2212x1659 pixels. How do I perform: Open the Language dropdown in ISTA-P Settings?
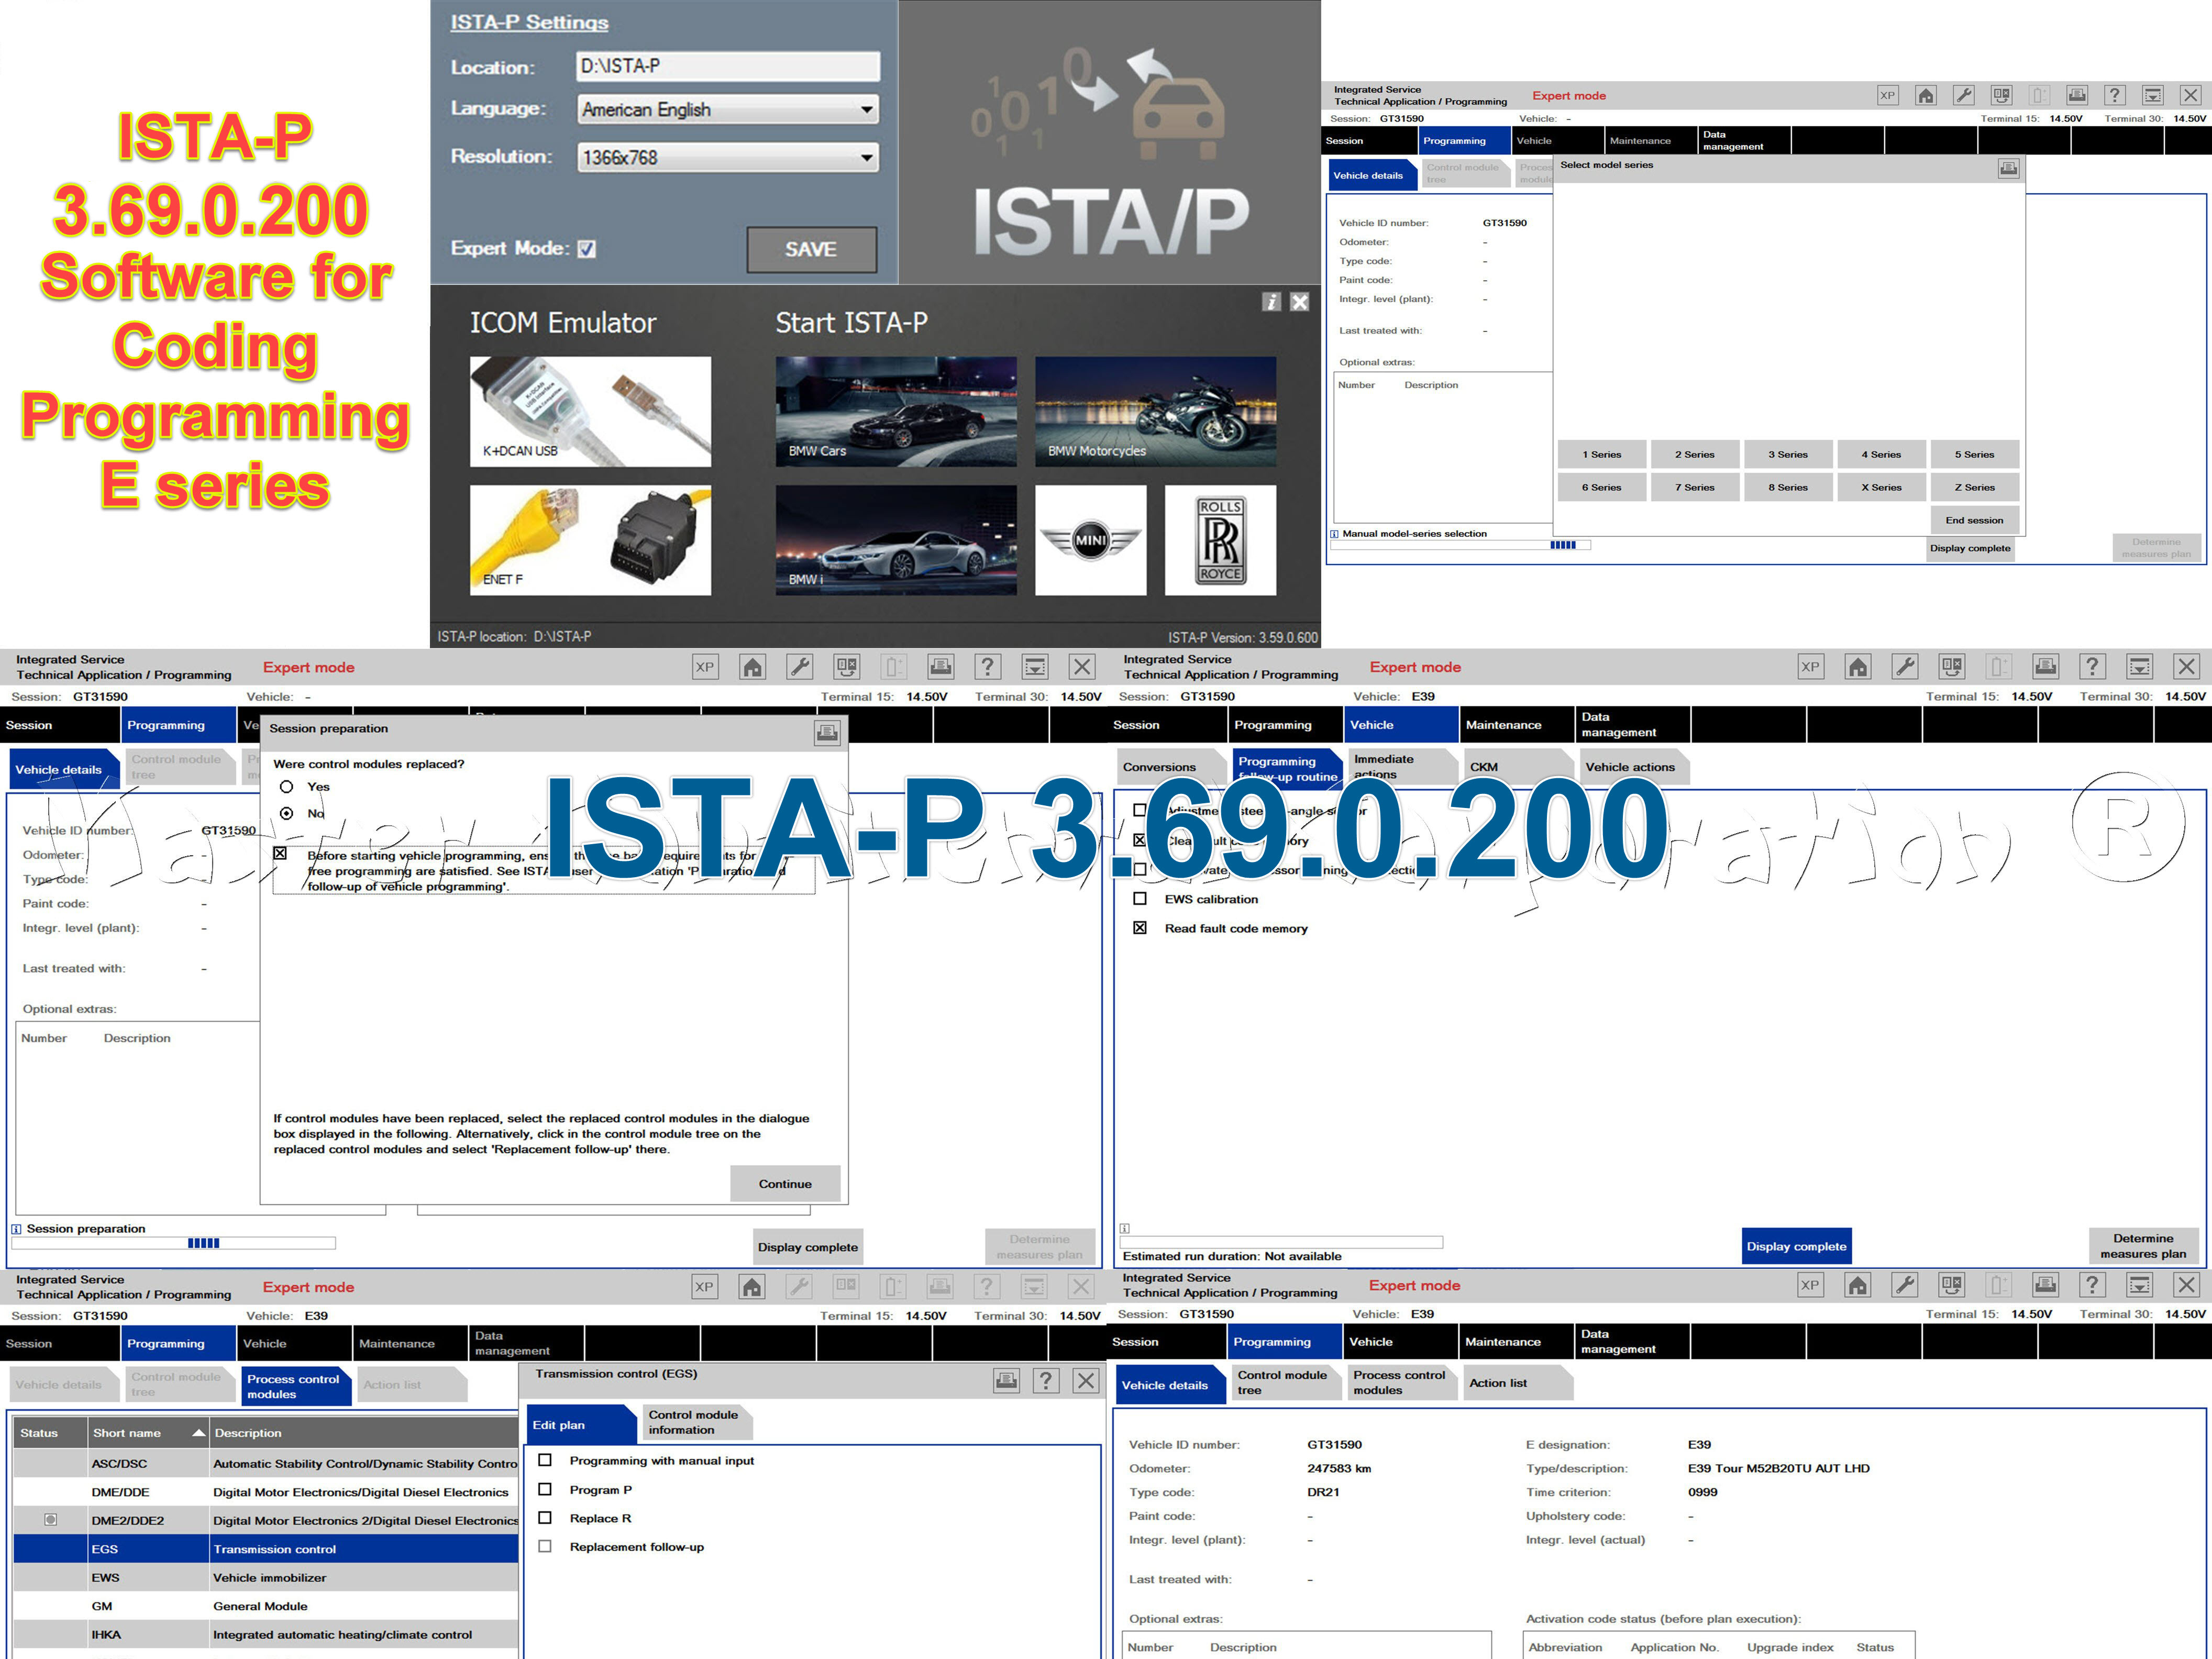[729, 109]
